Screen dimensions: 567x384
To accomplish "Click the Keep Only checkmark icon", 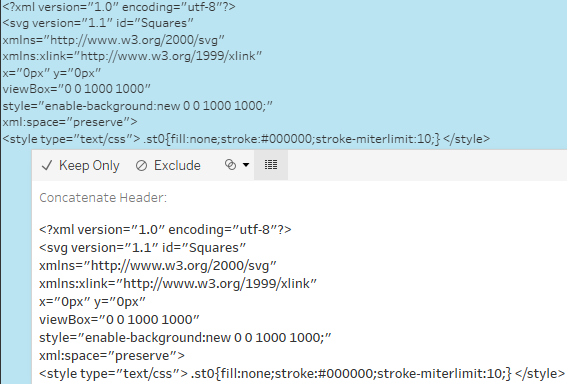I will point(47,166).
